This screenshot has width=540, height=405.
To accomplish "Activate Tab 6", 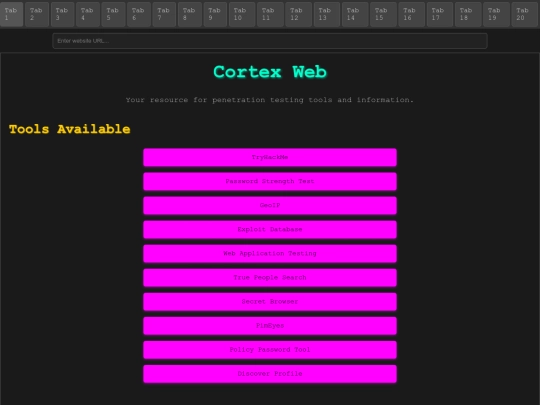I will [x=139, y=14].
